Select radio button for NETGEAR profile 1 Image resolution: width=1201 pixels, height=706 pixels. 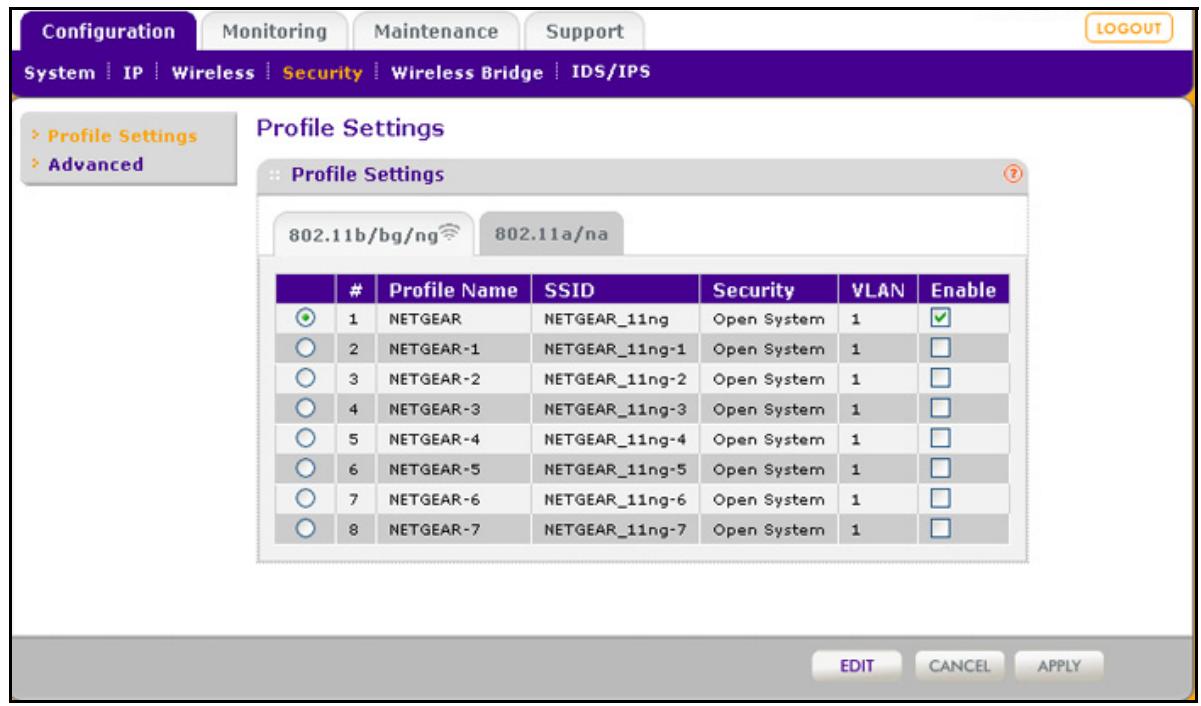click(308, 317)
